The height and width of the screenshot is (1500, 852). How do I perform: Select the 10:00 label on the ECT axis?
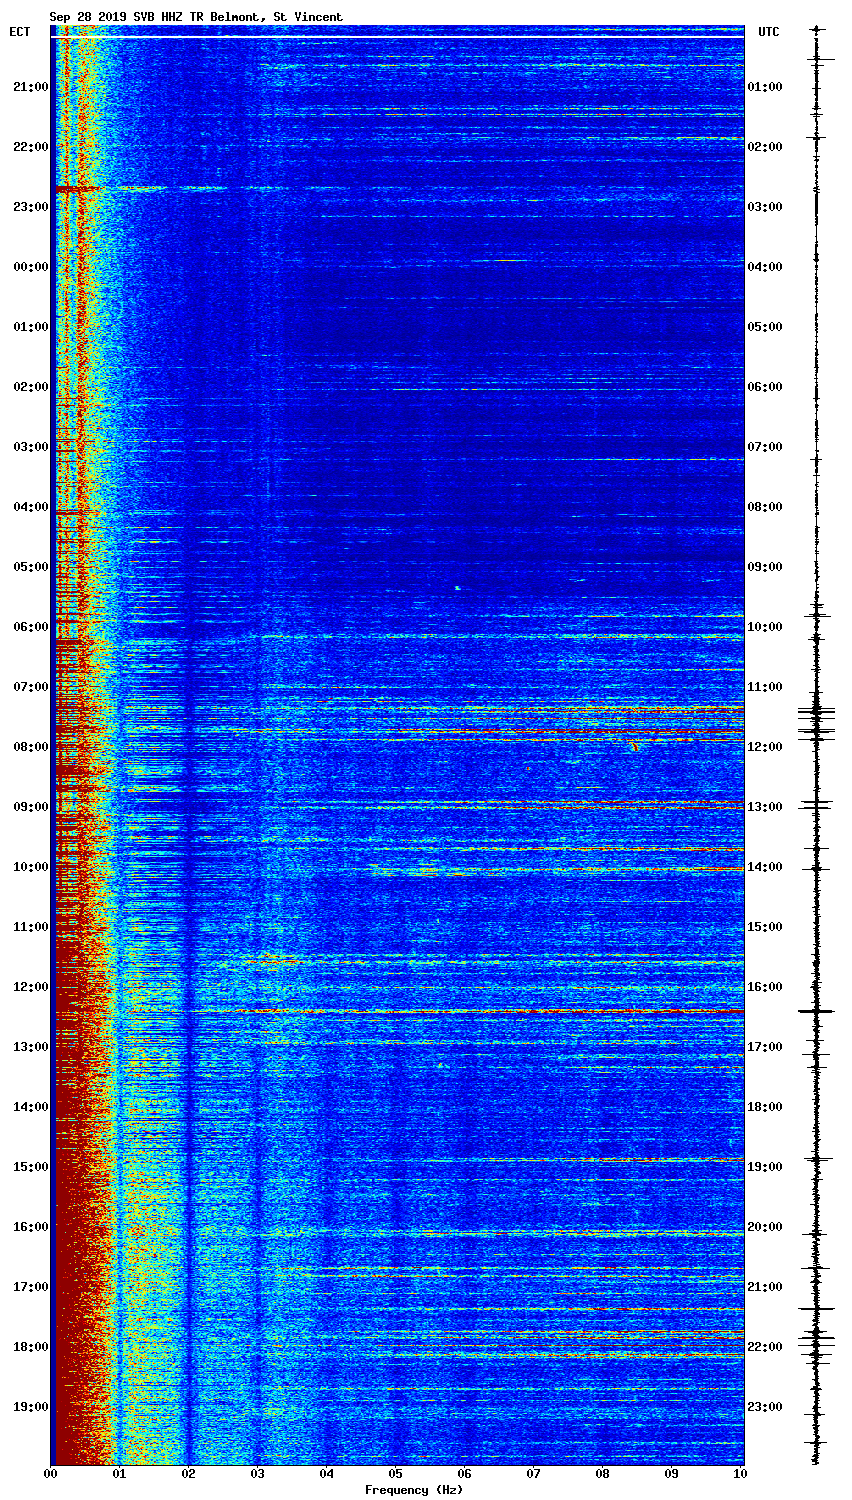(28, 867)
